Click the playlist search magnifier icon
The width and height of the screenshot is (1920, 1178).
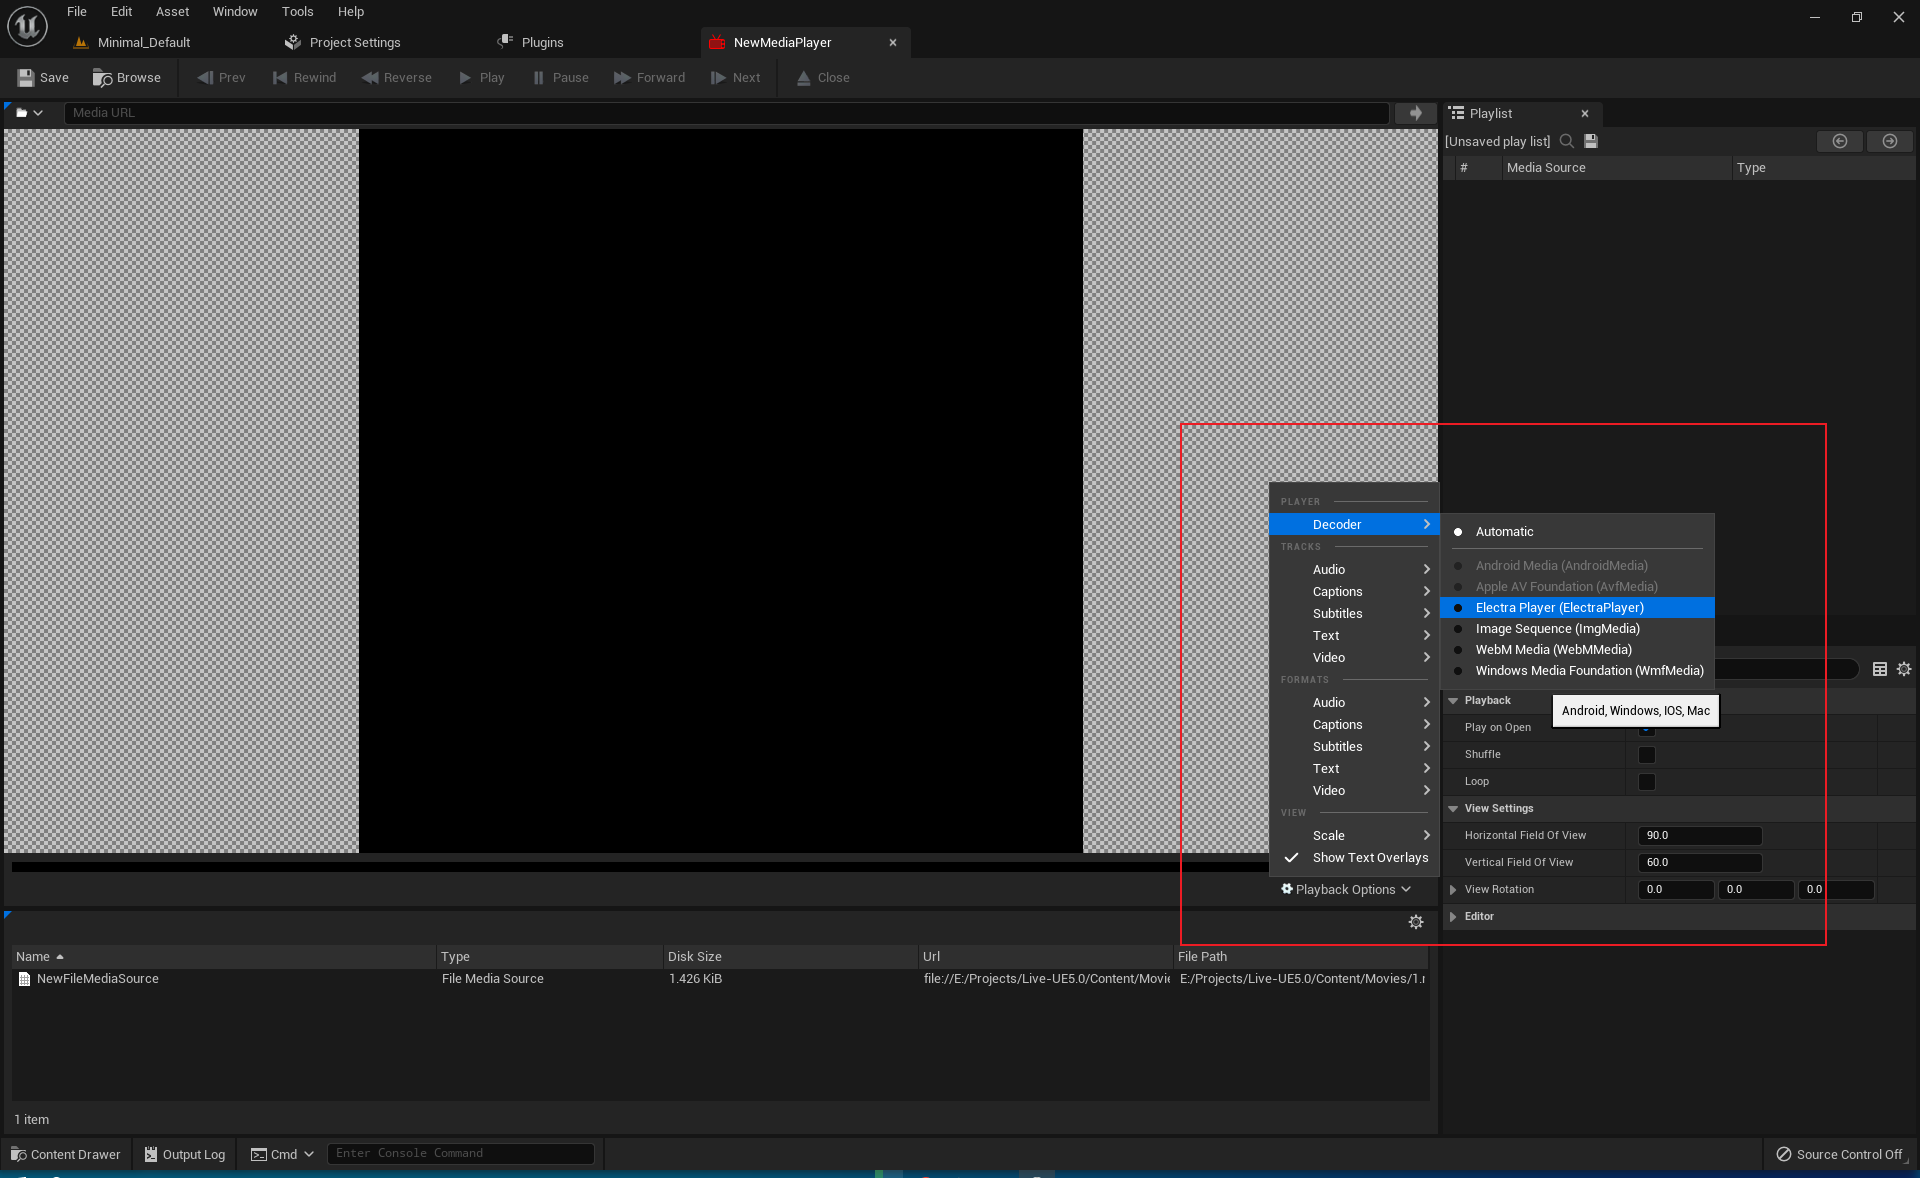click(x=1567, y=142)
